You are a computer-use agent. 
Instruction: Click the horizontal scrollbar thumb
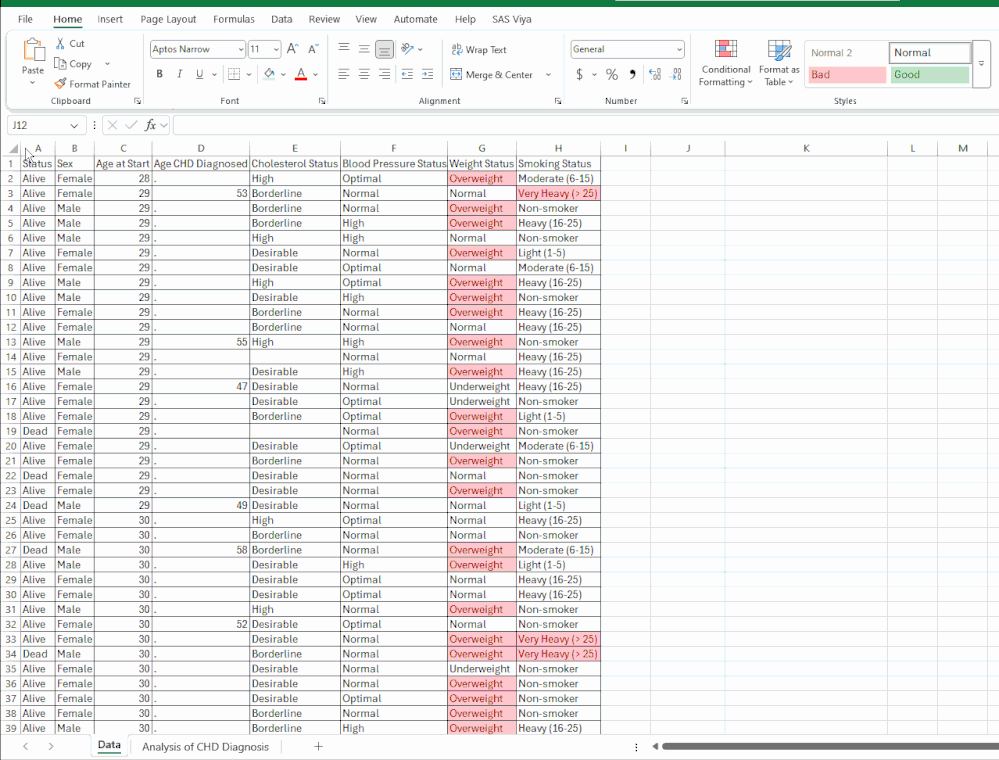[830, 746]
